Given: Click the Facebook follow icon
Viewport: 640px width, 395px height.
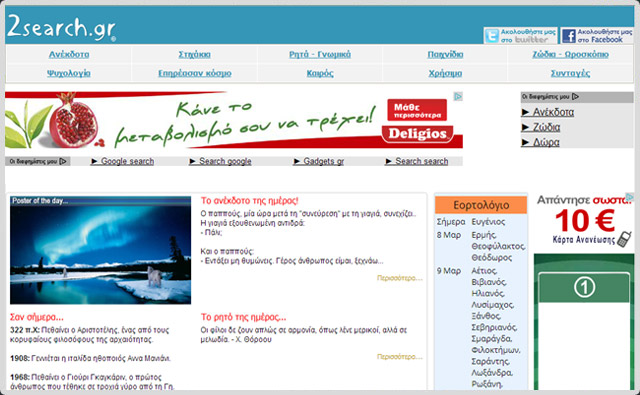Looking at the screenshot, I should click(569, 36).
